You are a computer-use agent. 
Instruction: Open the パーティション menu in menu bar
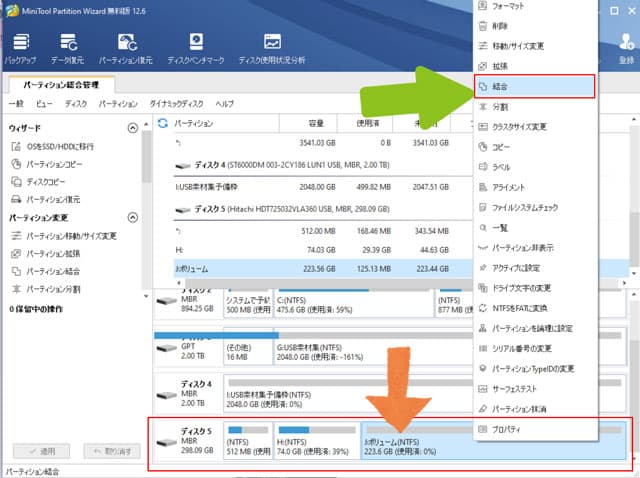coord(118,104)
